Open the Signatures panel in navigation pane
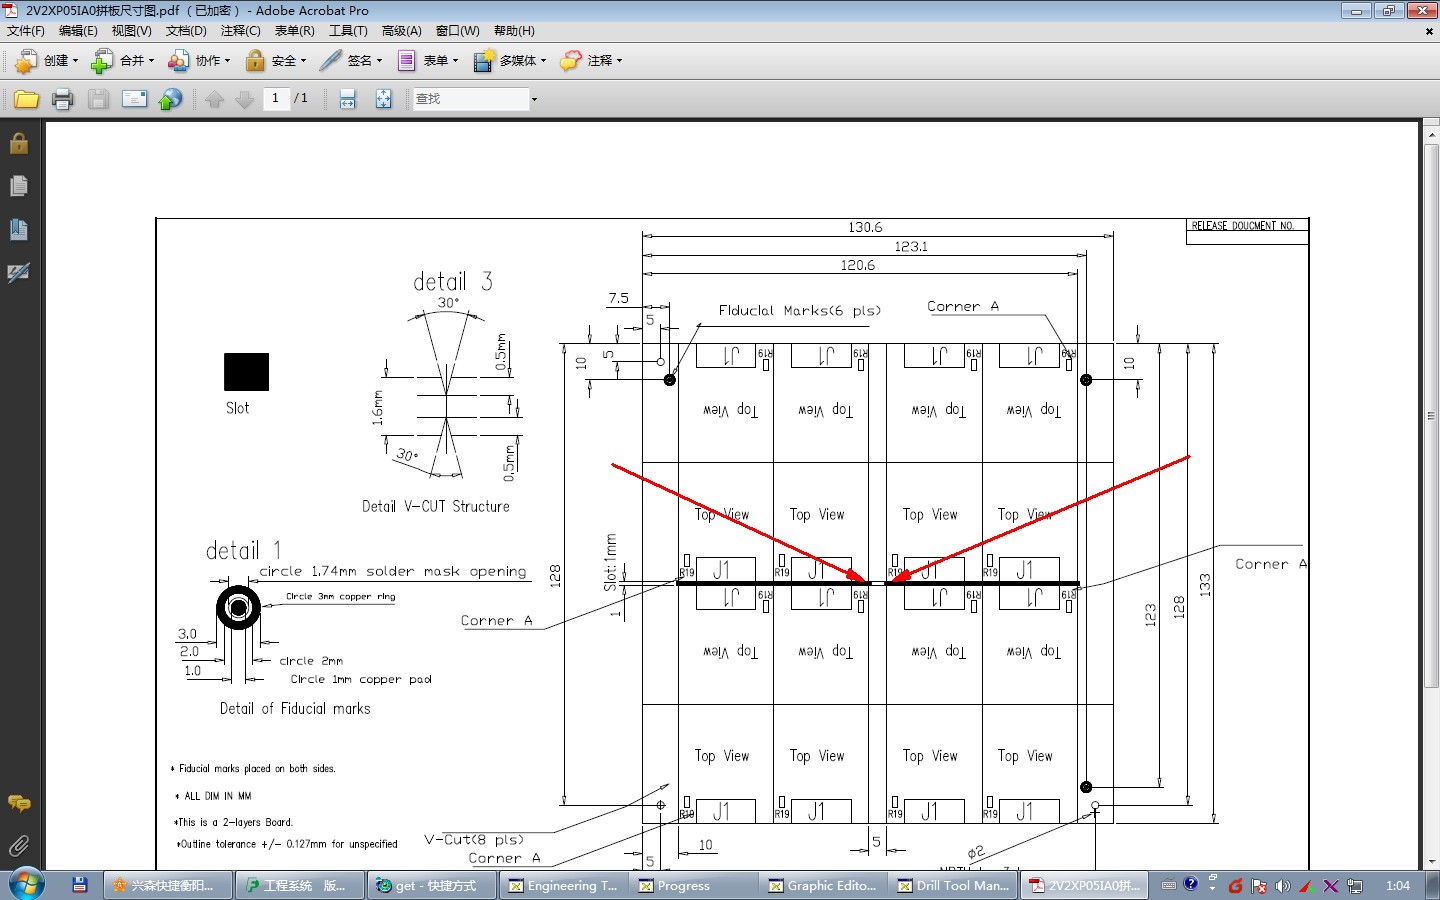1440x900 pixels. tap(18, 273)
